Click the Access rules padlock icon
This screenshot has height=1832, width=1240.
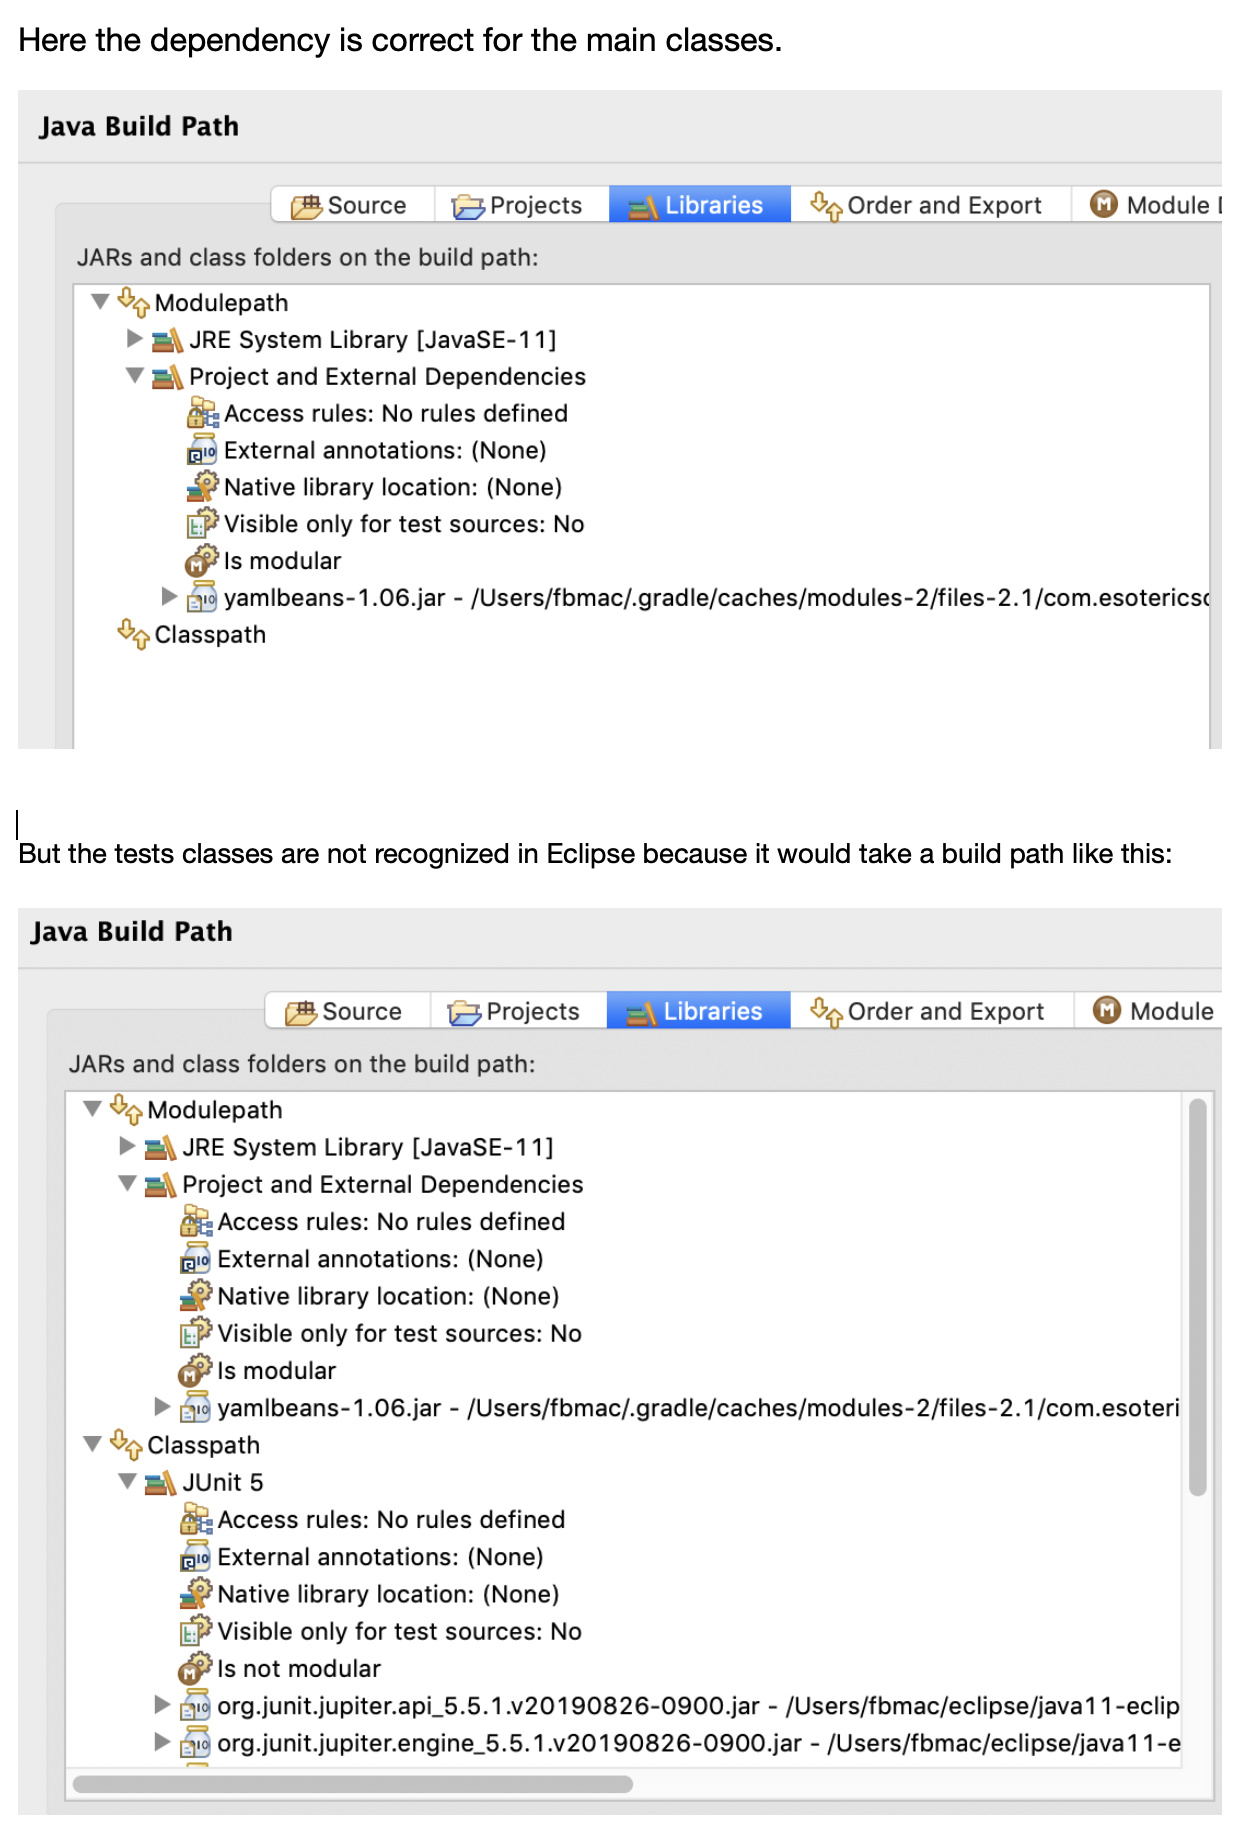pos(198,413)
